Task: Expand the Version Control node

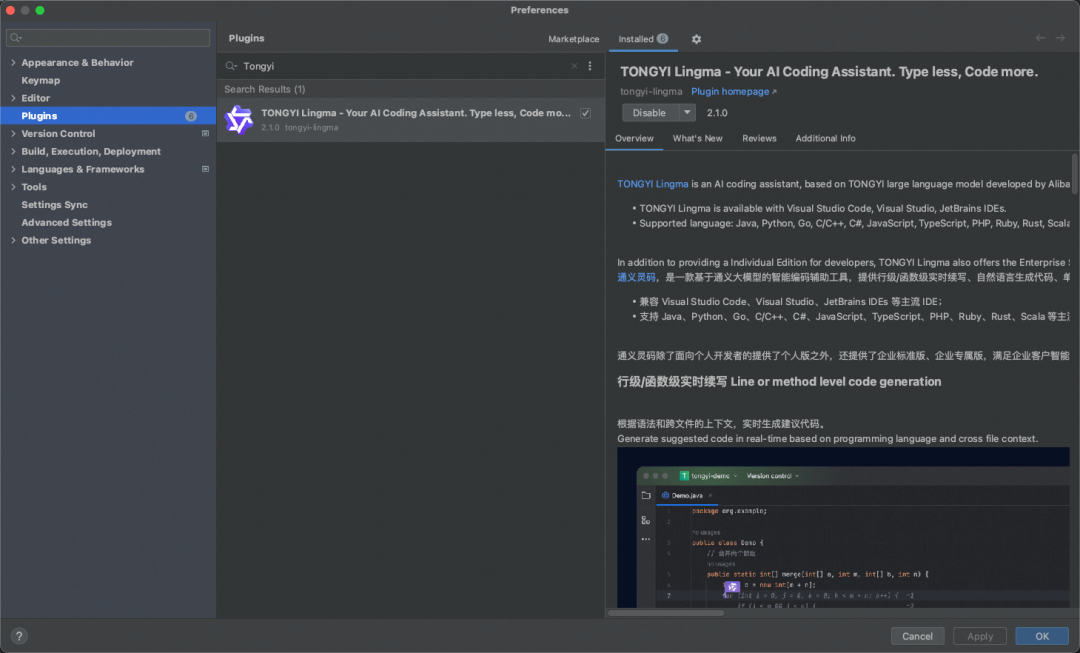Action: click(x=13, y=134)
